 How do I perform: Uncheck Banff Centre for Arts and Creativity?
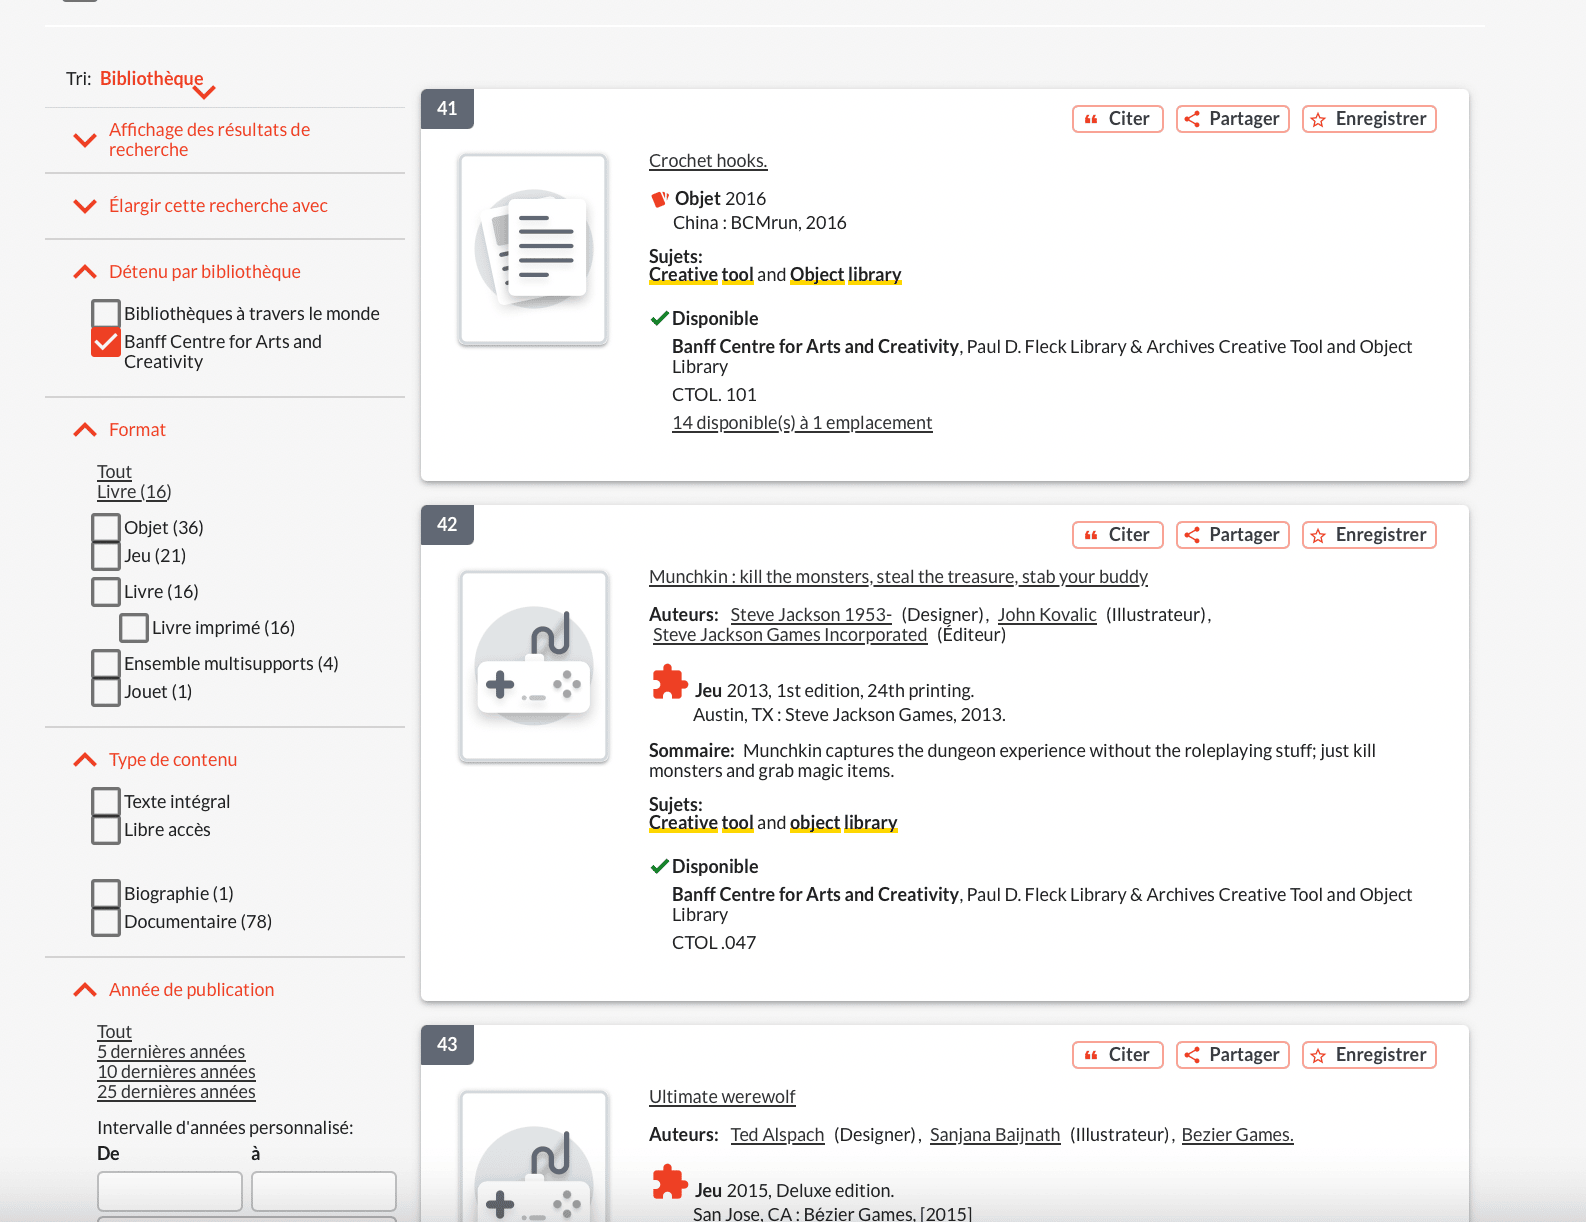[x=106, y=342]
